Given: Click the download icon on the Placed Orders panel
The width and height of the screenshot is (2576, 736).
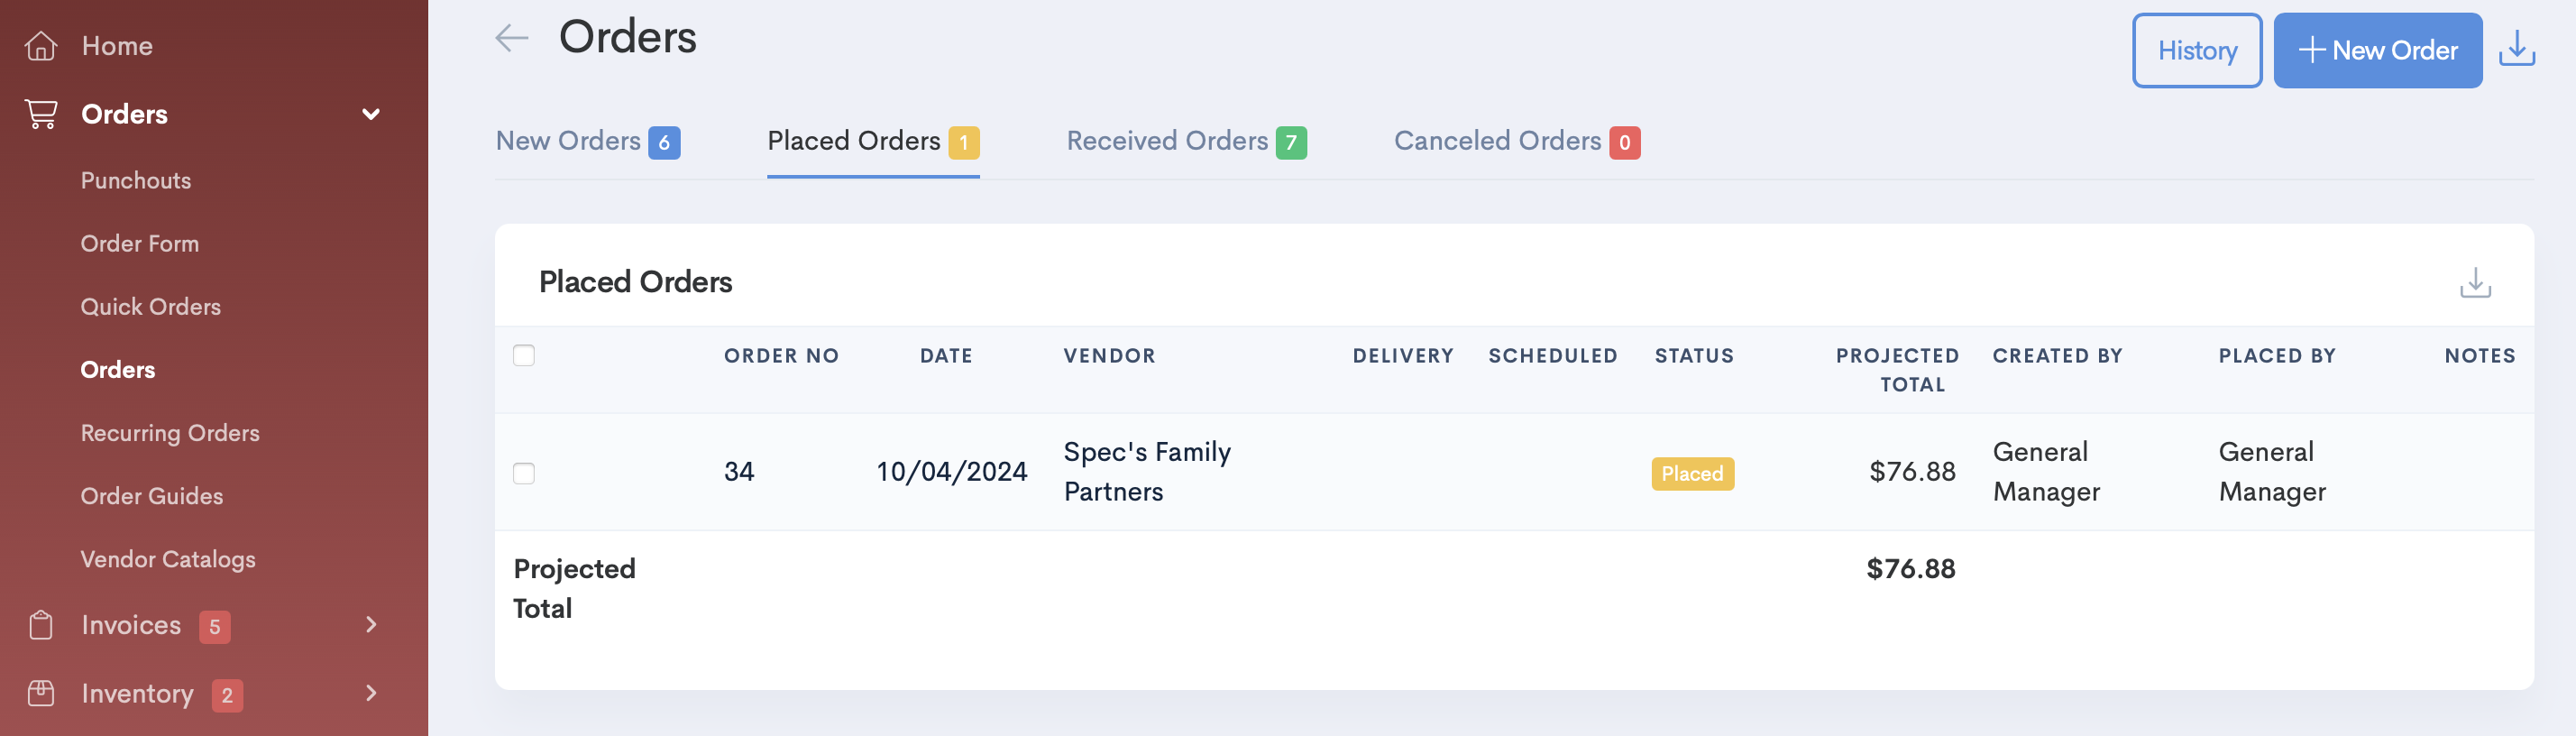Looking at the screenshot, I should point(2476,283).
